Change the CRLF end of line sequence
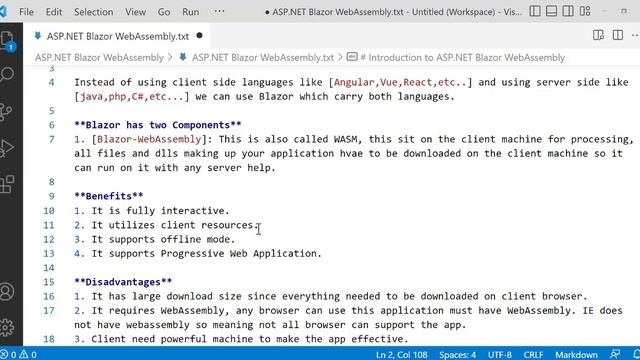The image size is (640, 360). tap(533, 354)
